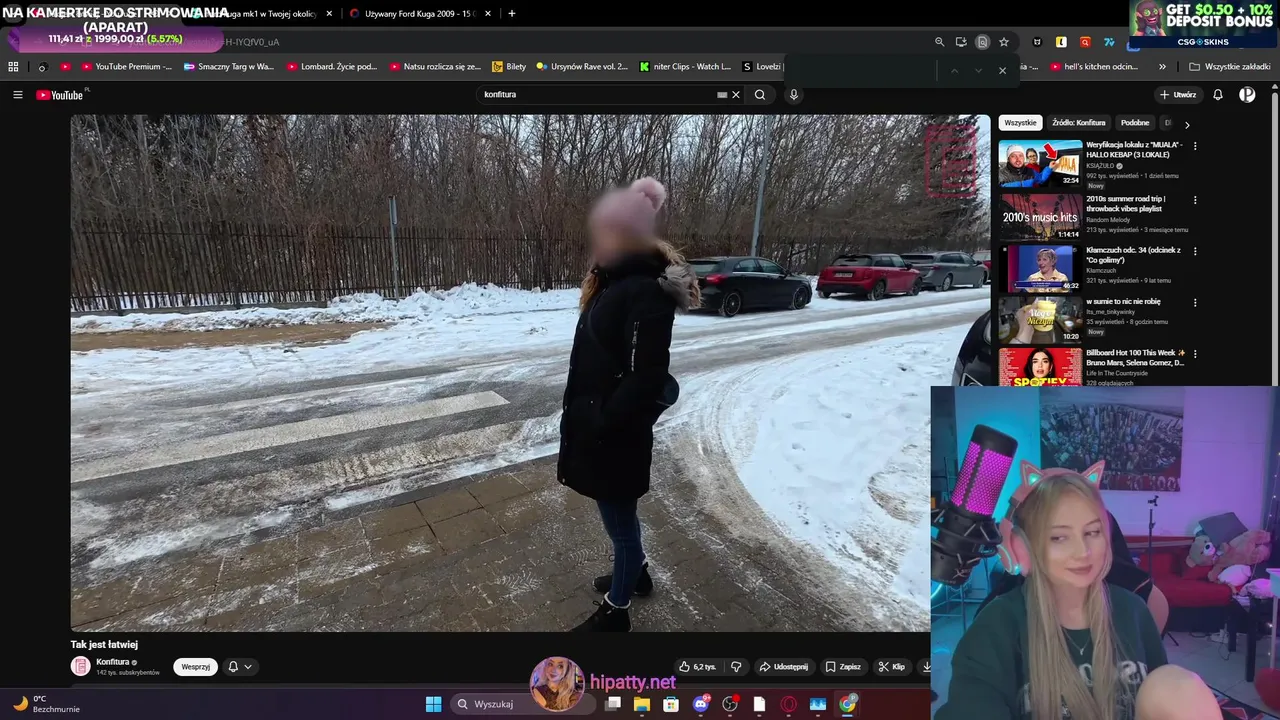Open the YouTube account avatar menu

tap(1247, 95)
